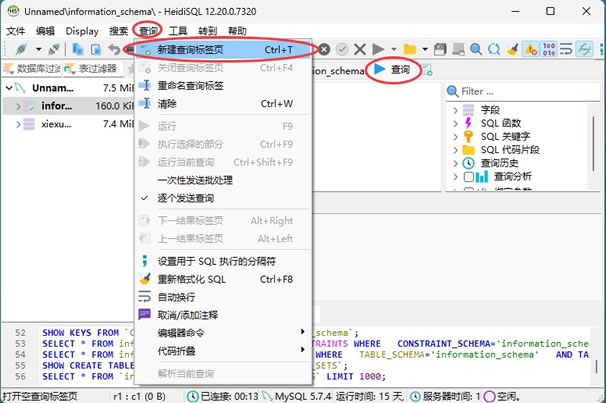Open the Display menu

82,31
